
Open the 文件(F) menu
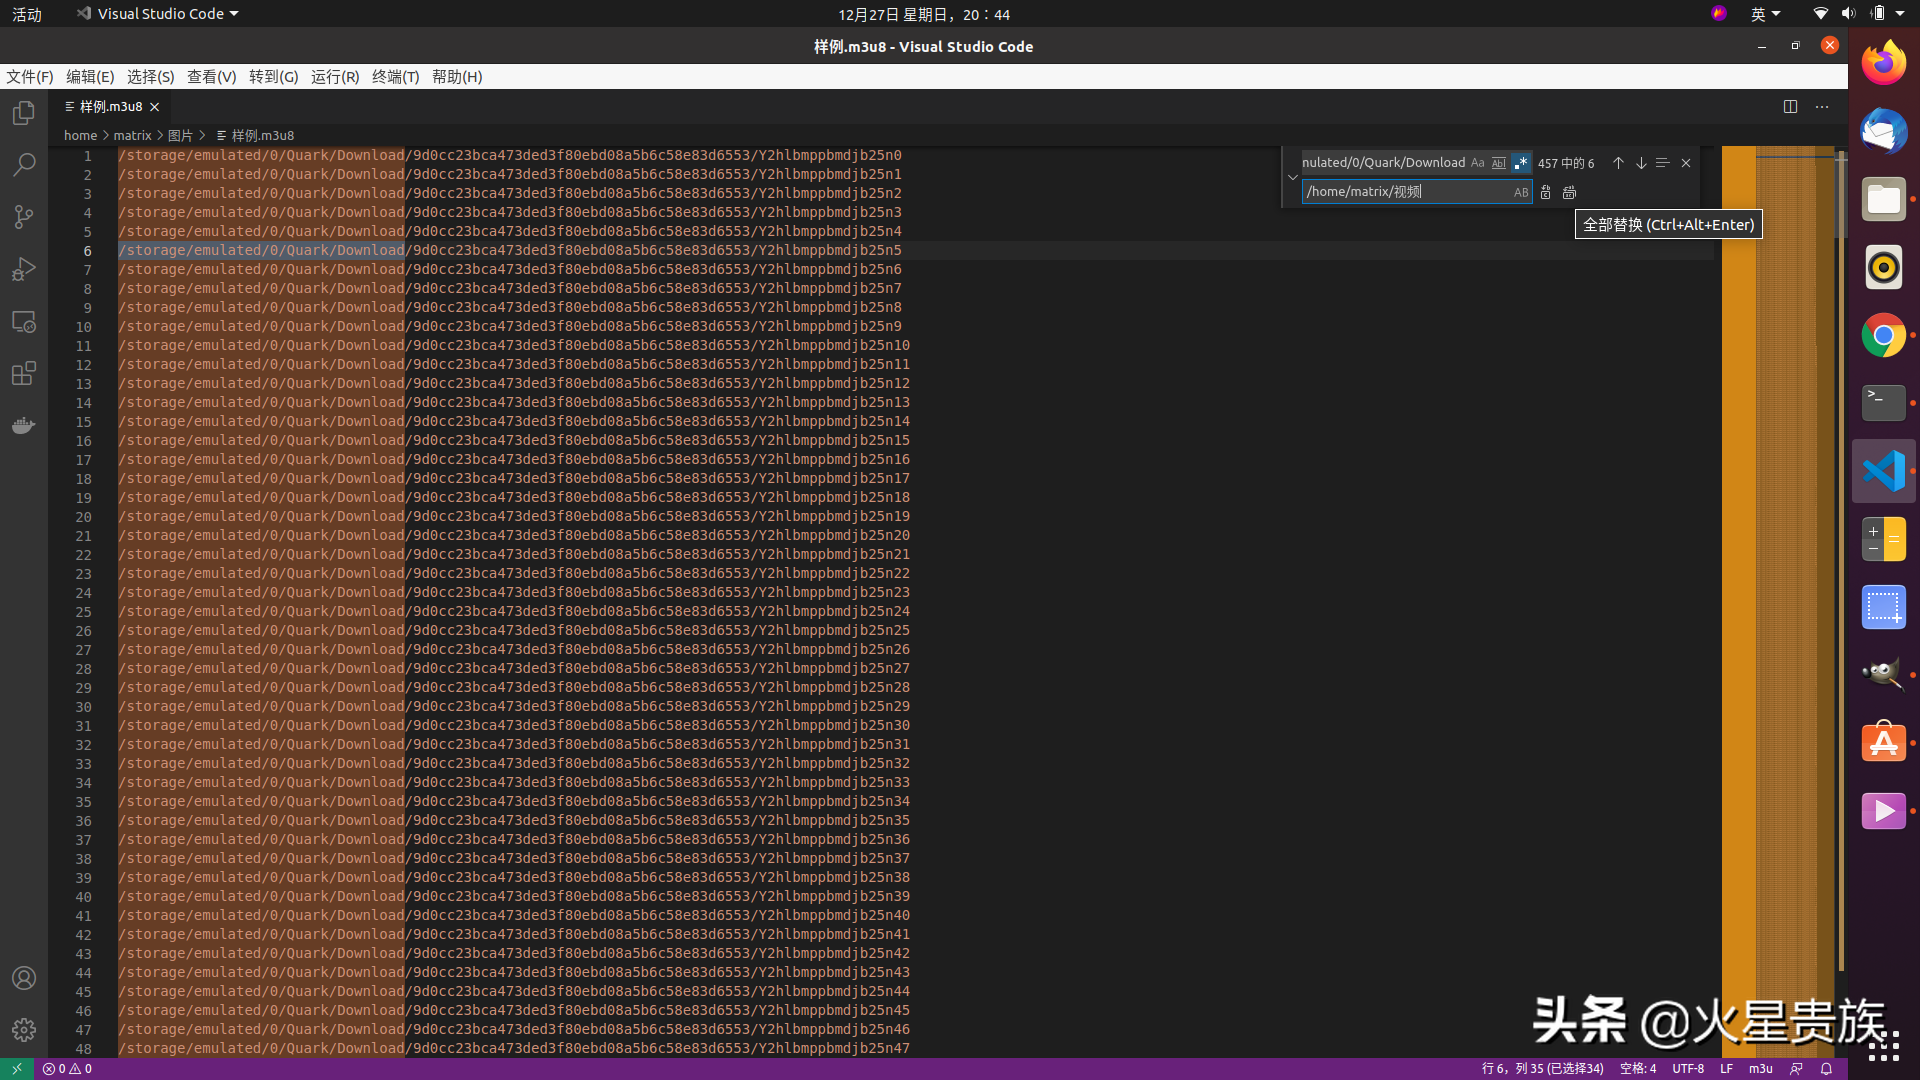[x=30, y=77]
